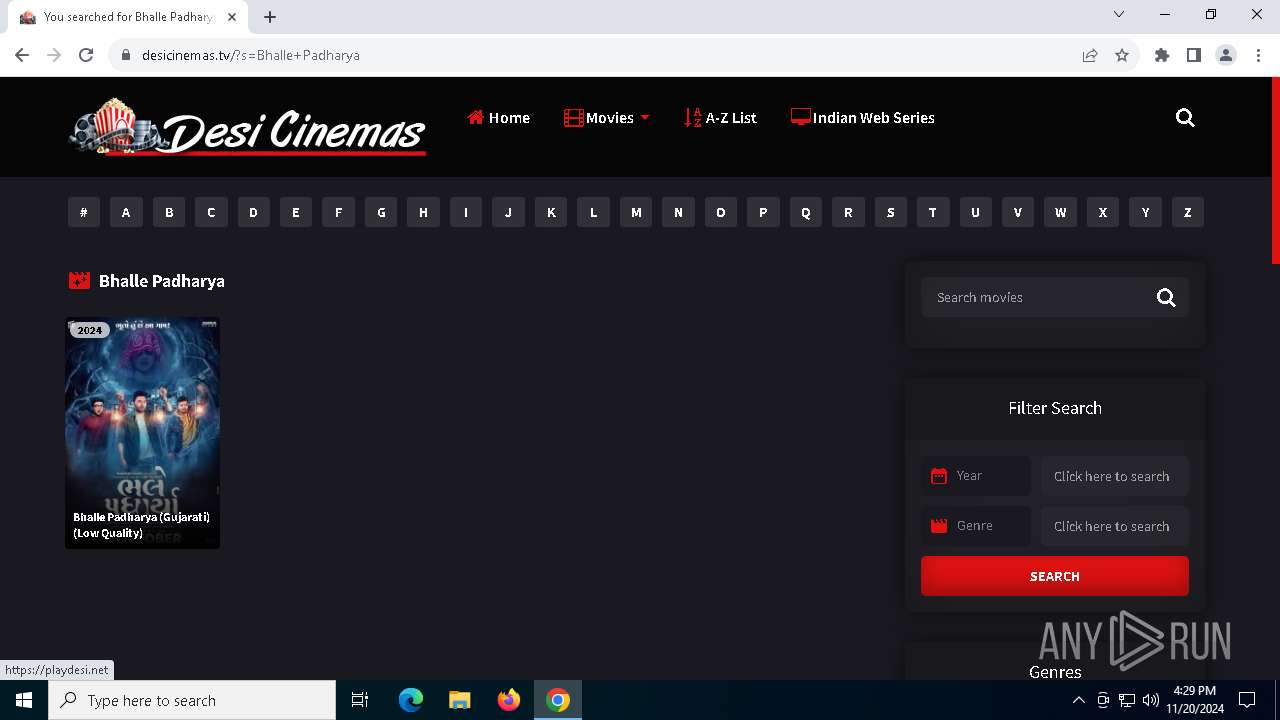Open File Explorer from taskbar

click(460, 700)
